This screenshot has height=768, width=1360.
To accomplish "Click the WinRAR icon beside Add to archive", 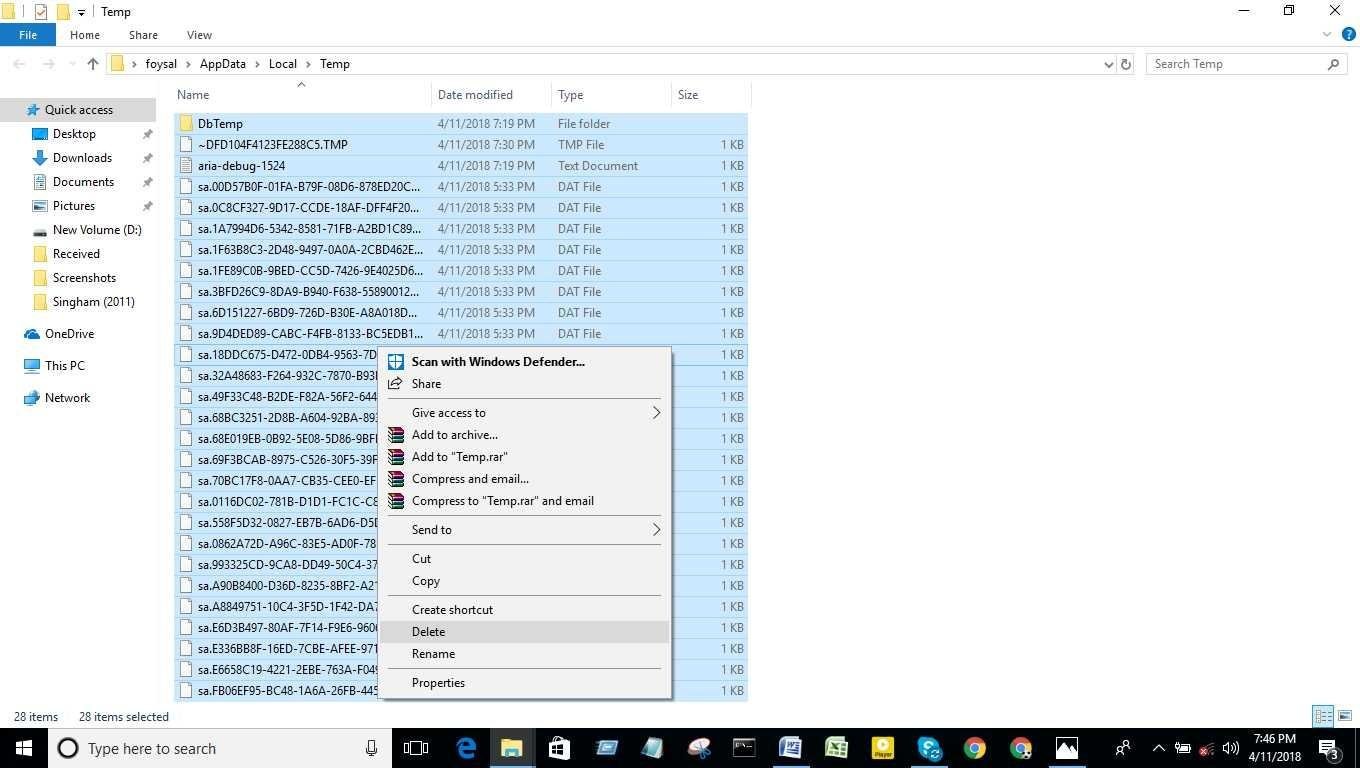I will 396,435.
